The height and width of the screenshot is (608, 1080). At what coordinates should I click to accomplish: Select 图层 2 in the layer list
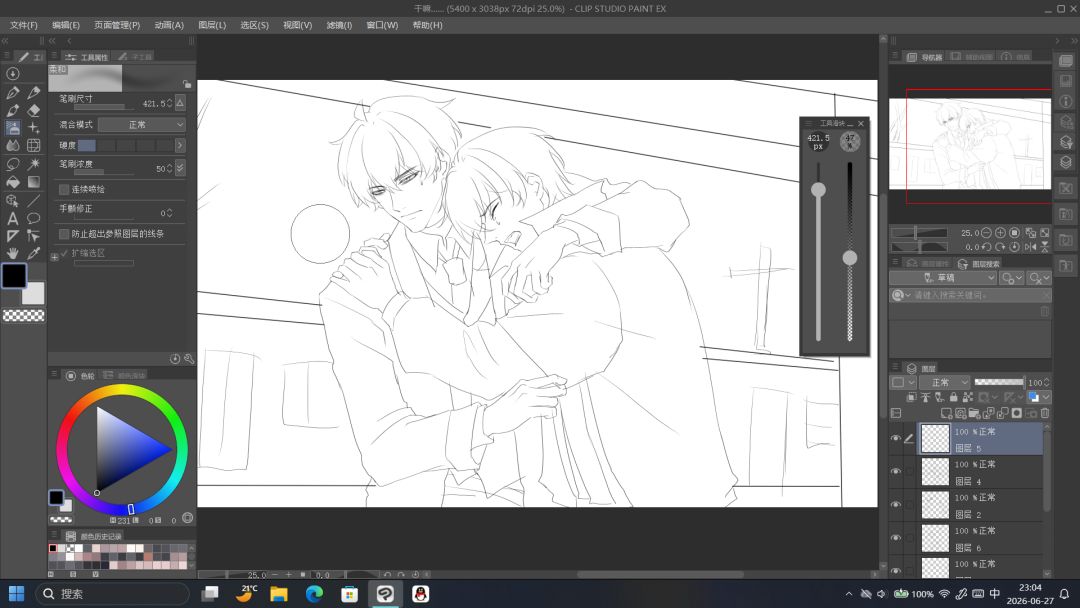tap(982, 505)
